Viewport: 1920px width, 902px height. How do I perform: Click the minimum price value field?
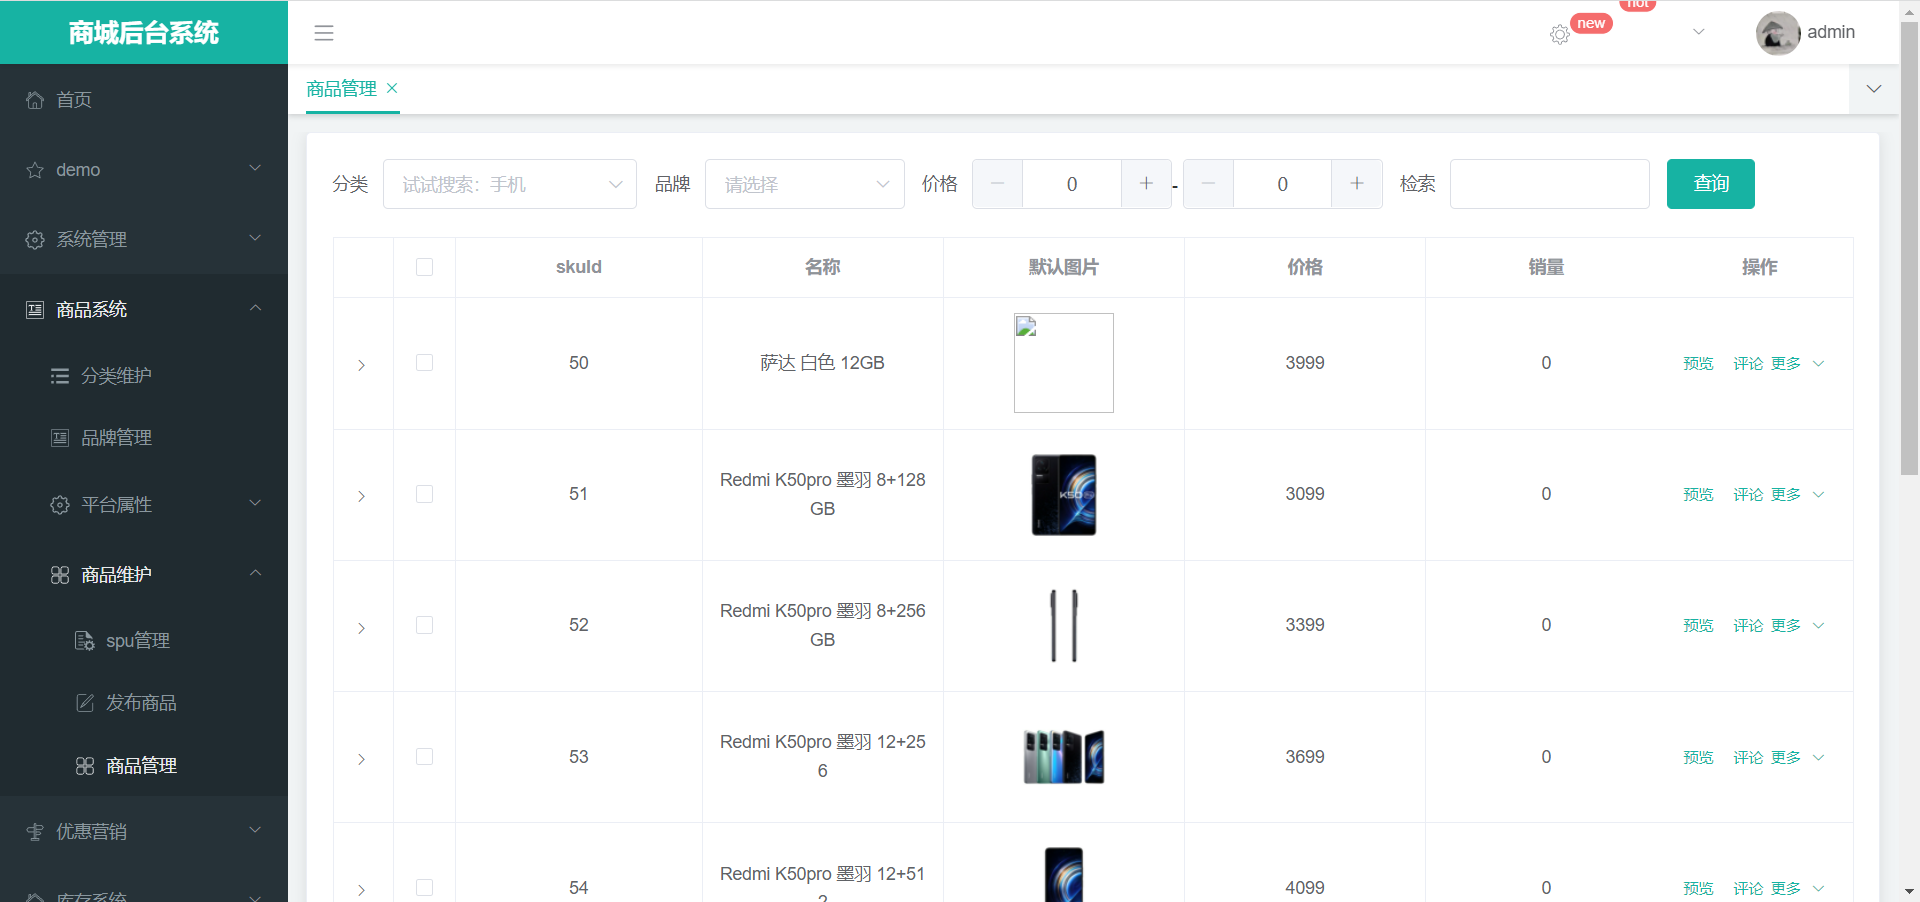pos(1072,184)
